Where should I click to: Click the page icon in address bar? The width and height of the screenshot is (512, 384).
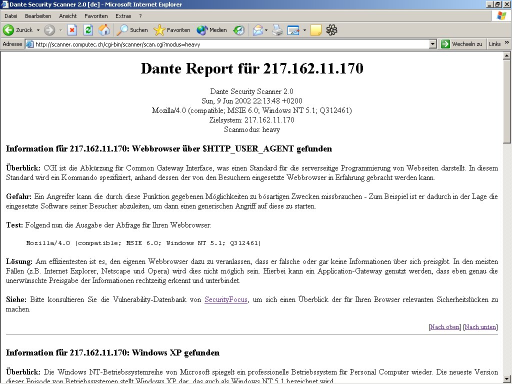coord(30,44)
